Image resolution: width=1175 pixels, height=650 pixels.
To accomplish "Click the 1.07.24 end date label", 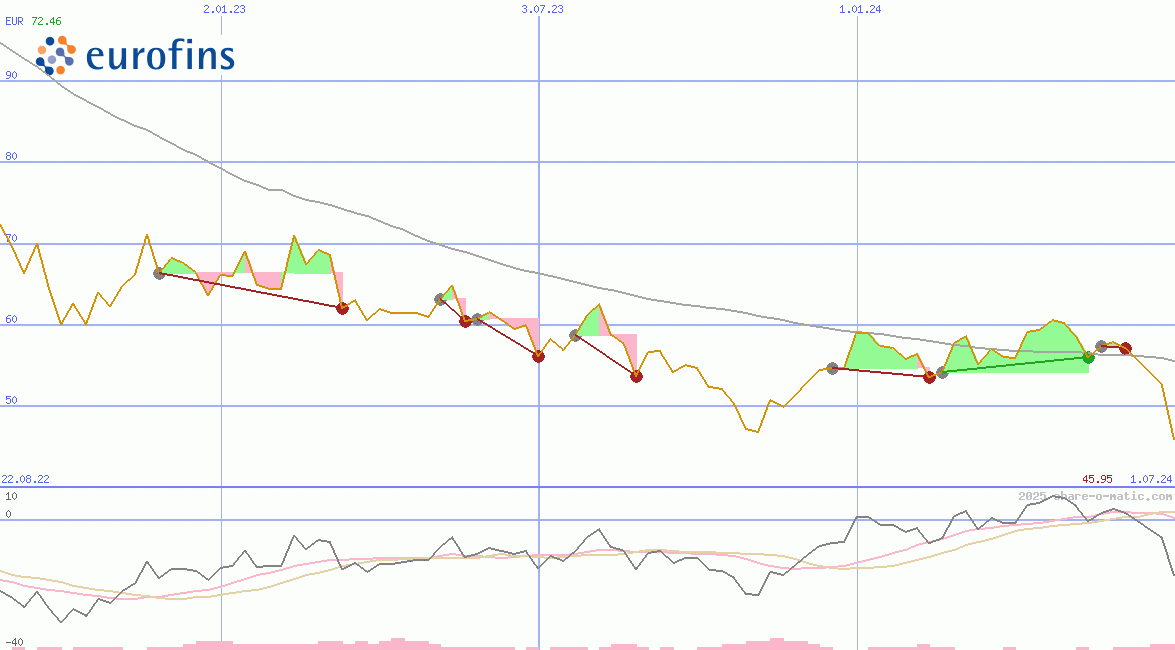I will (x=1151, y=478).
